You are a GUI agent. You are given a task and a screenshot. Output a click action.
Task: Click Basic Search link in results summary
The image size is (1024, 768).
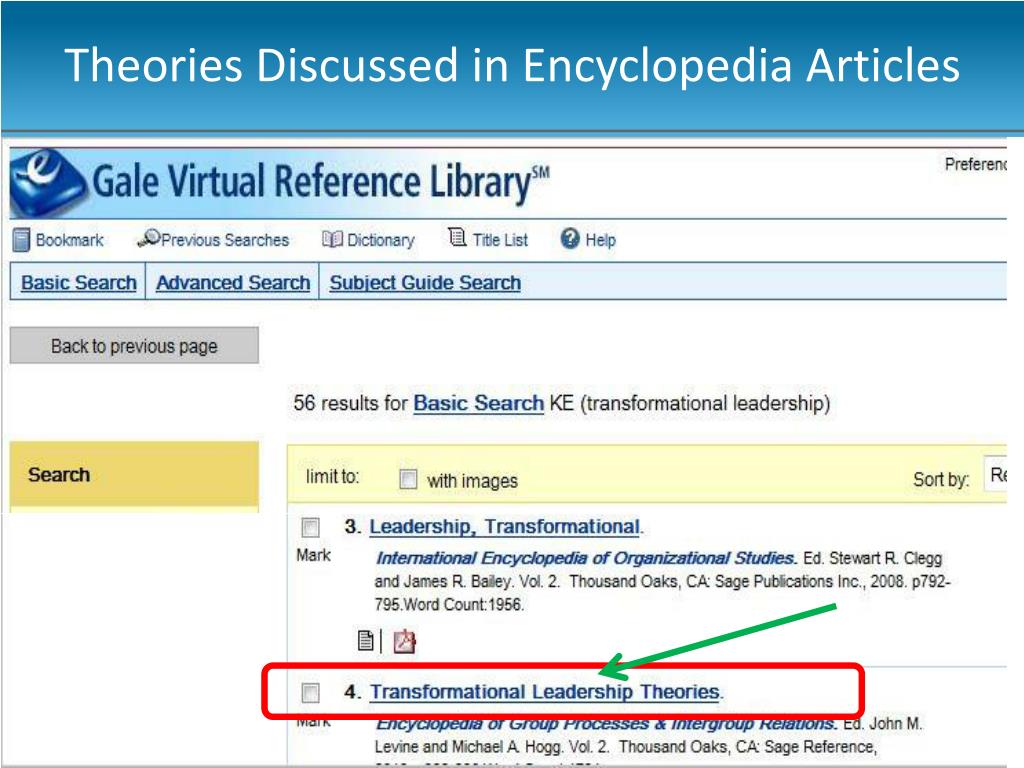pos(479,403)
